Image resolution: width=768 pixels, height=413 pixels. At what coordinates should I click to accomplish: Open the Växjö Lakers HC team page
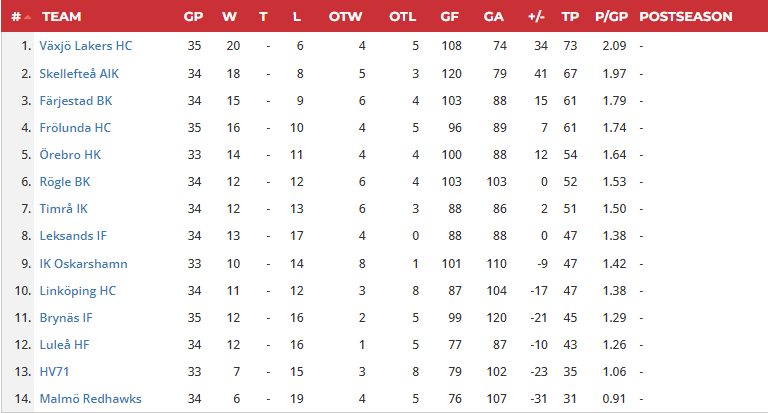pos(86,46)
